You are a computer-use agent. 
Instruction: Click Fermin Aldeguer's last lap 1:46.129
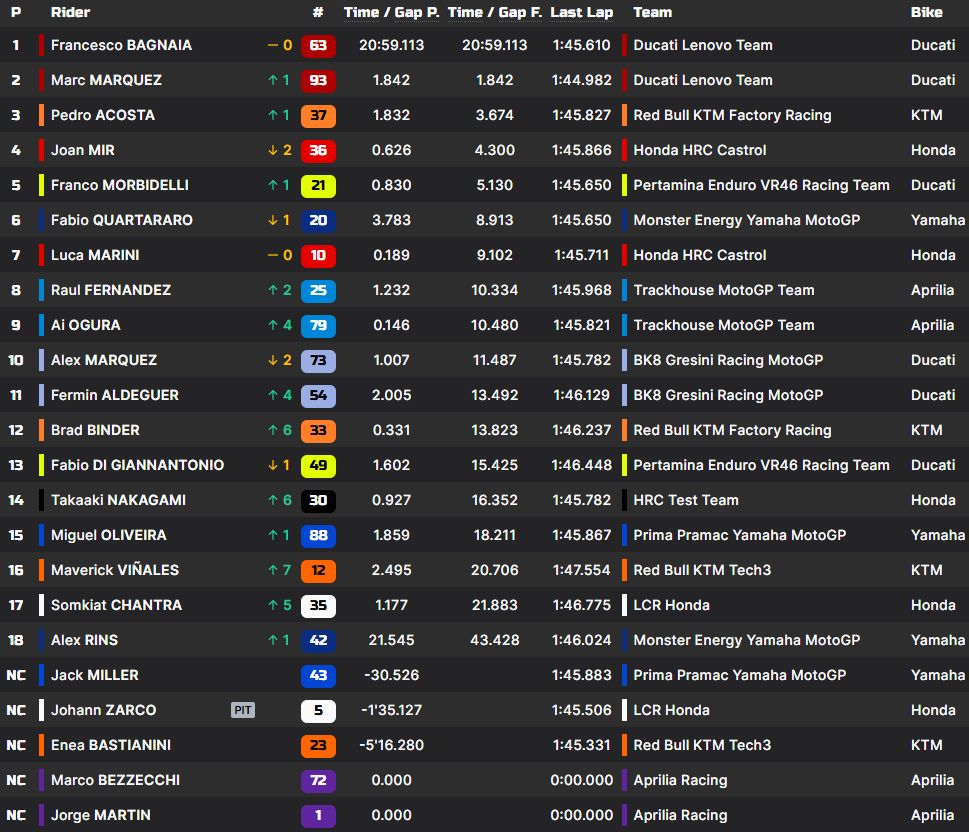[x=582, y=396]
